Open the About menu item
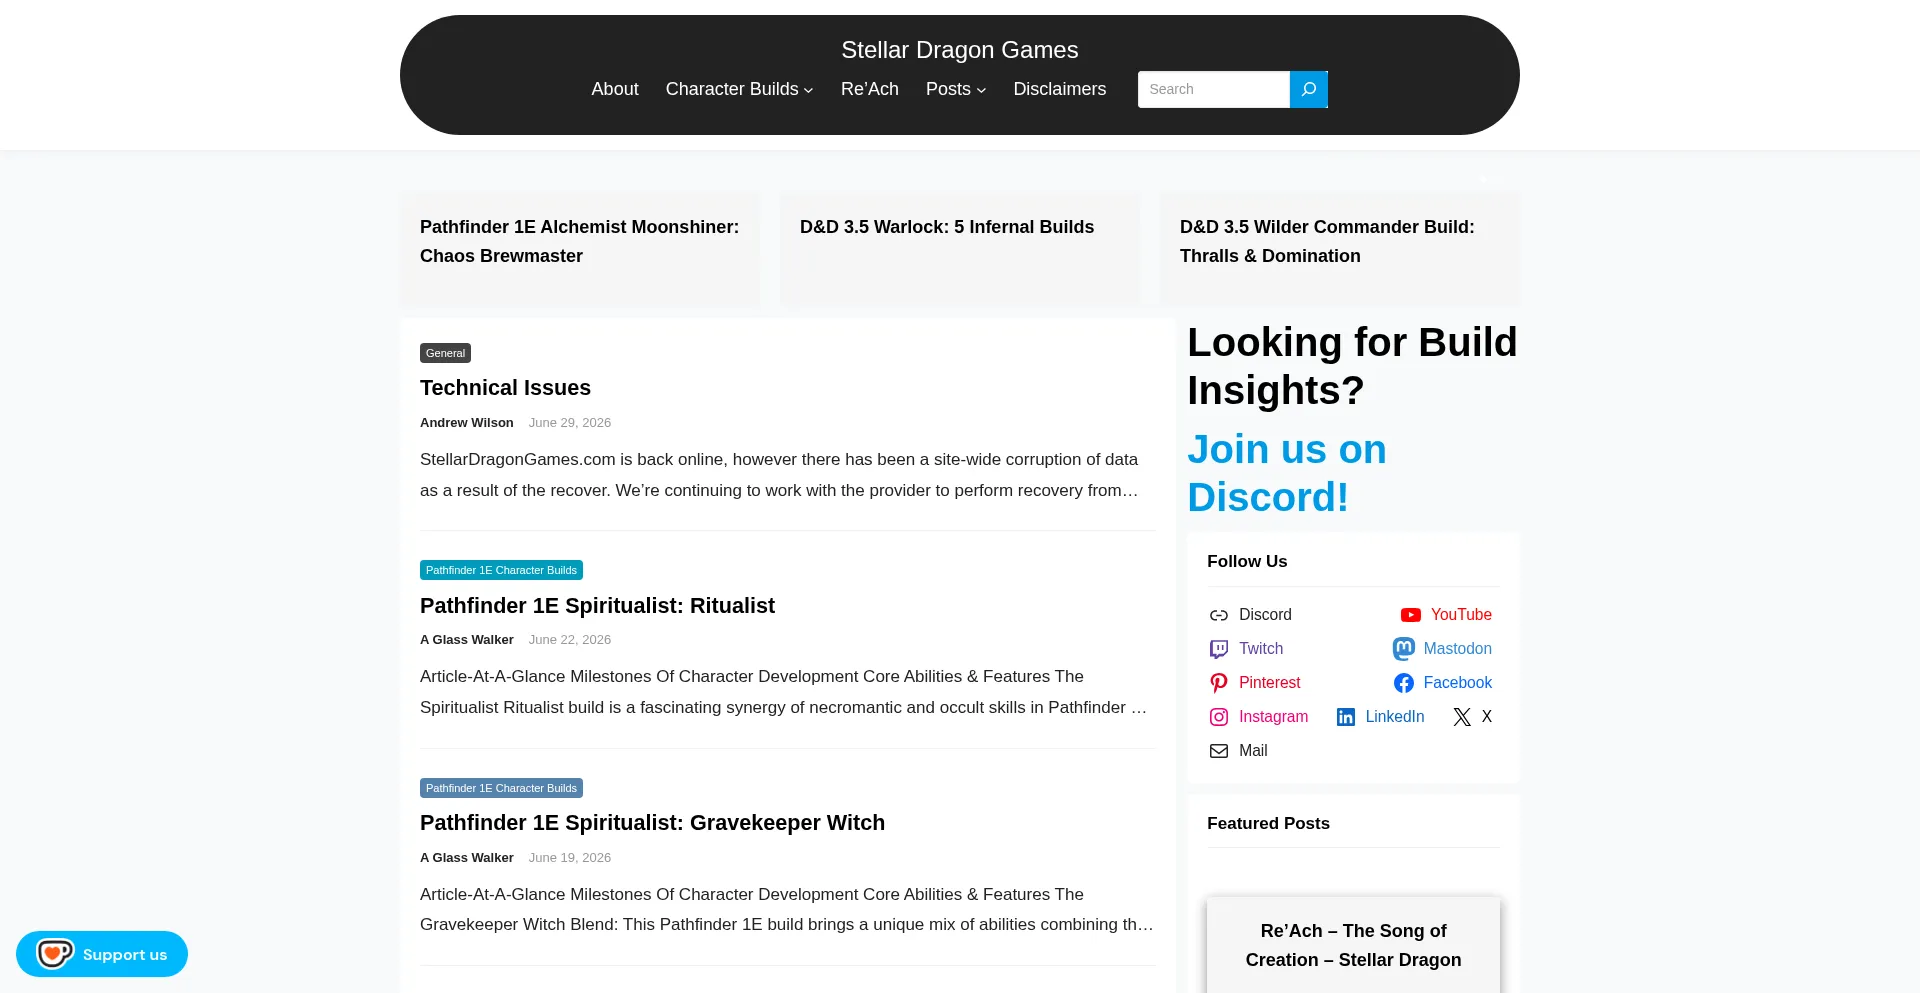The image size is (1920, 993). (x=614, y=89)
